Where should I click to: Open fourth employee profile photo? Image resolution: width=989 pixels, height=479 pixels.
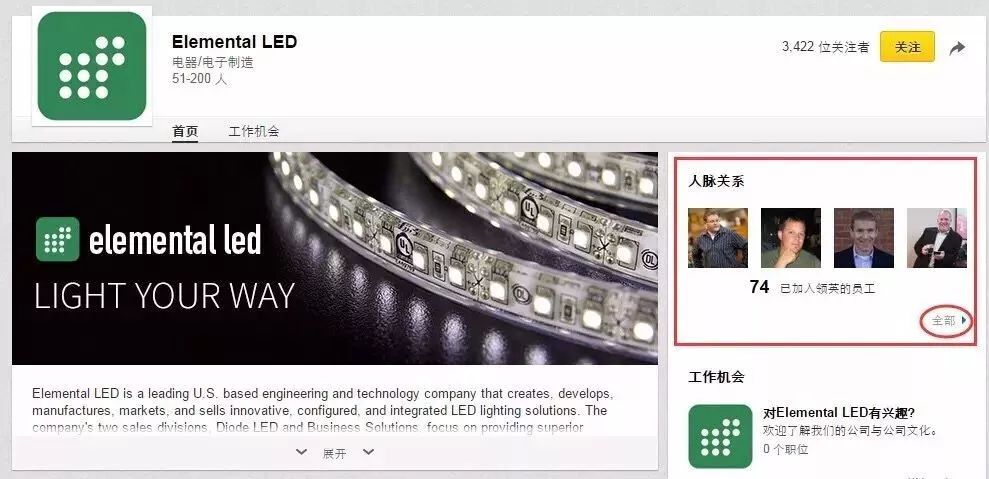(937, 238)
